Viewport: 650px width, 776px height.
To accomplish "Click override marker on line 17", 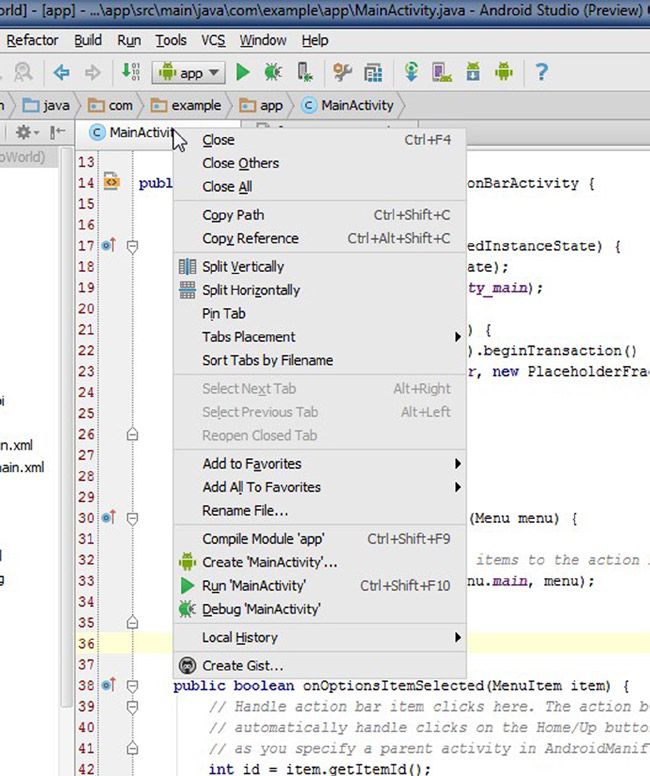I will coord(108,244).
